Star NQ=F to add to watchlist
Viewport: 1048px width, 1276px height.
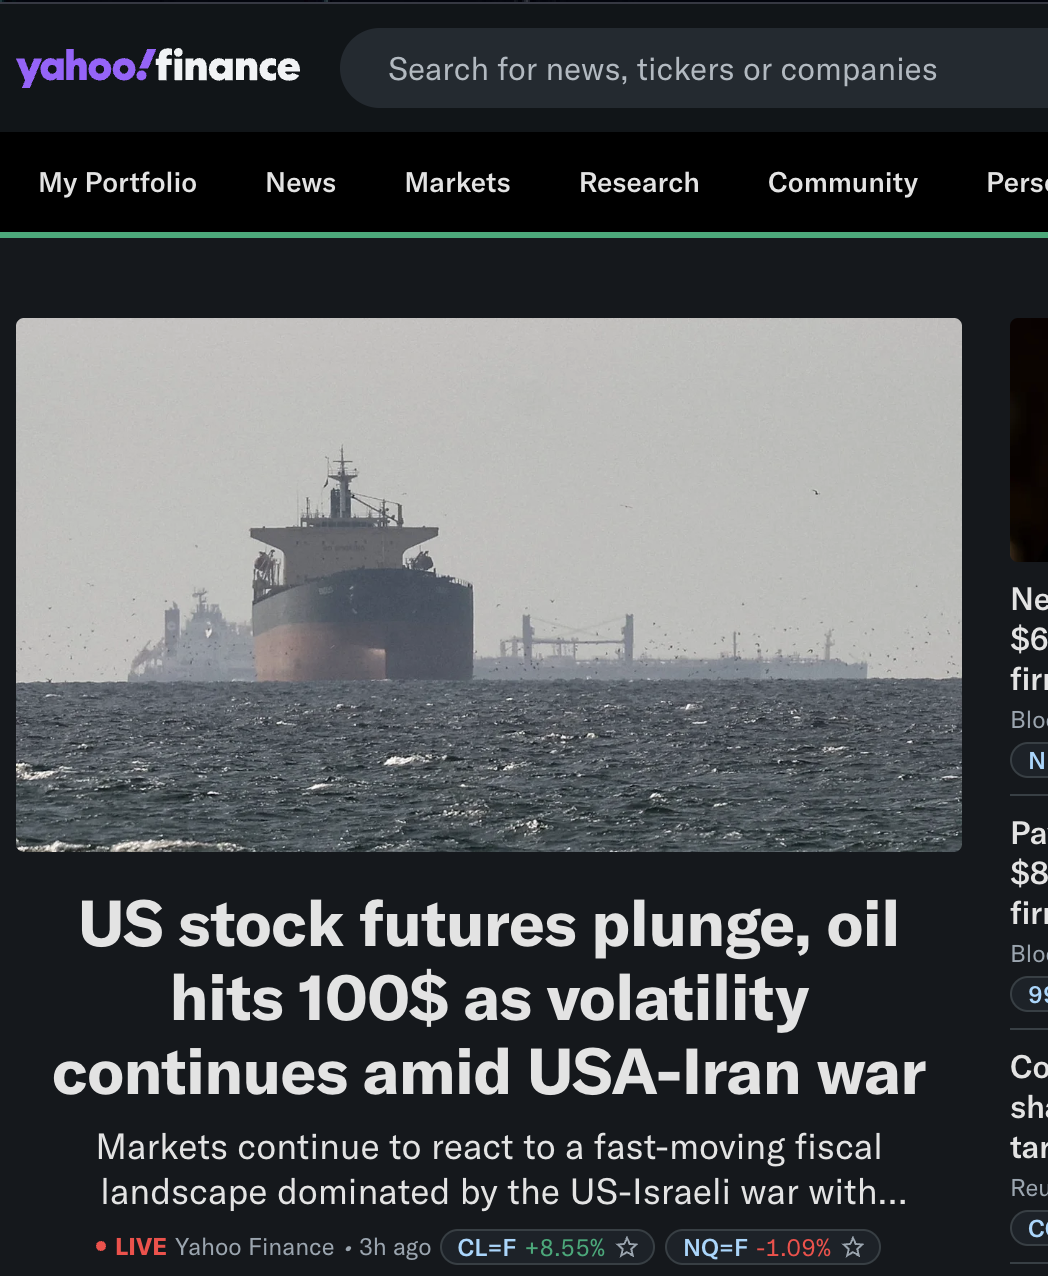[853, 1247]
